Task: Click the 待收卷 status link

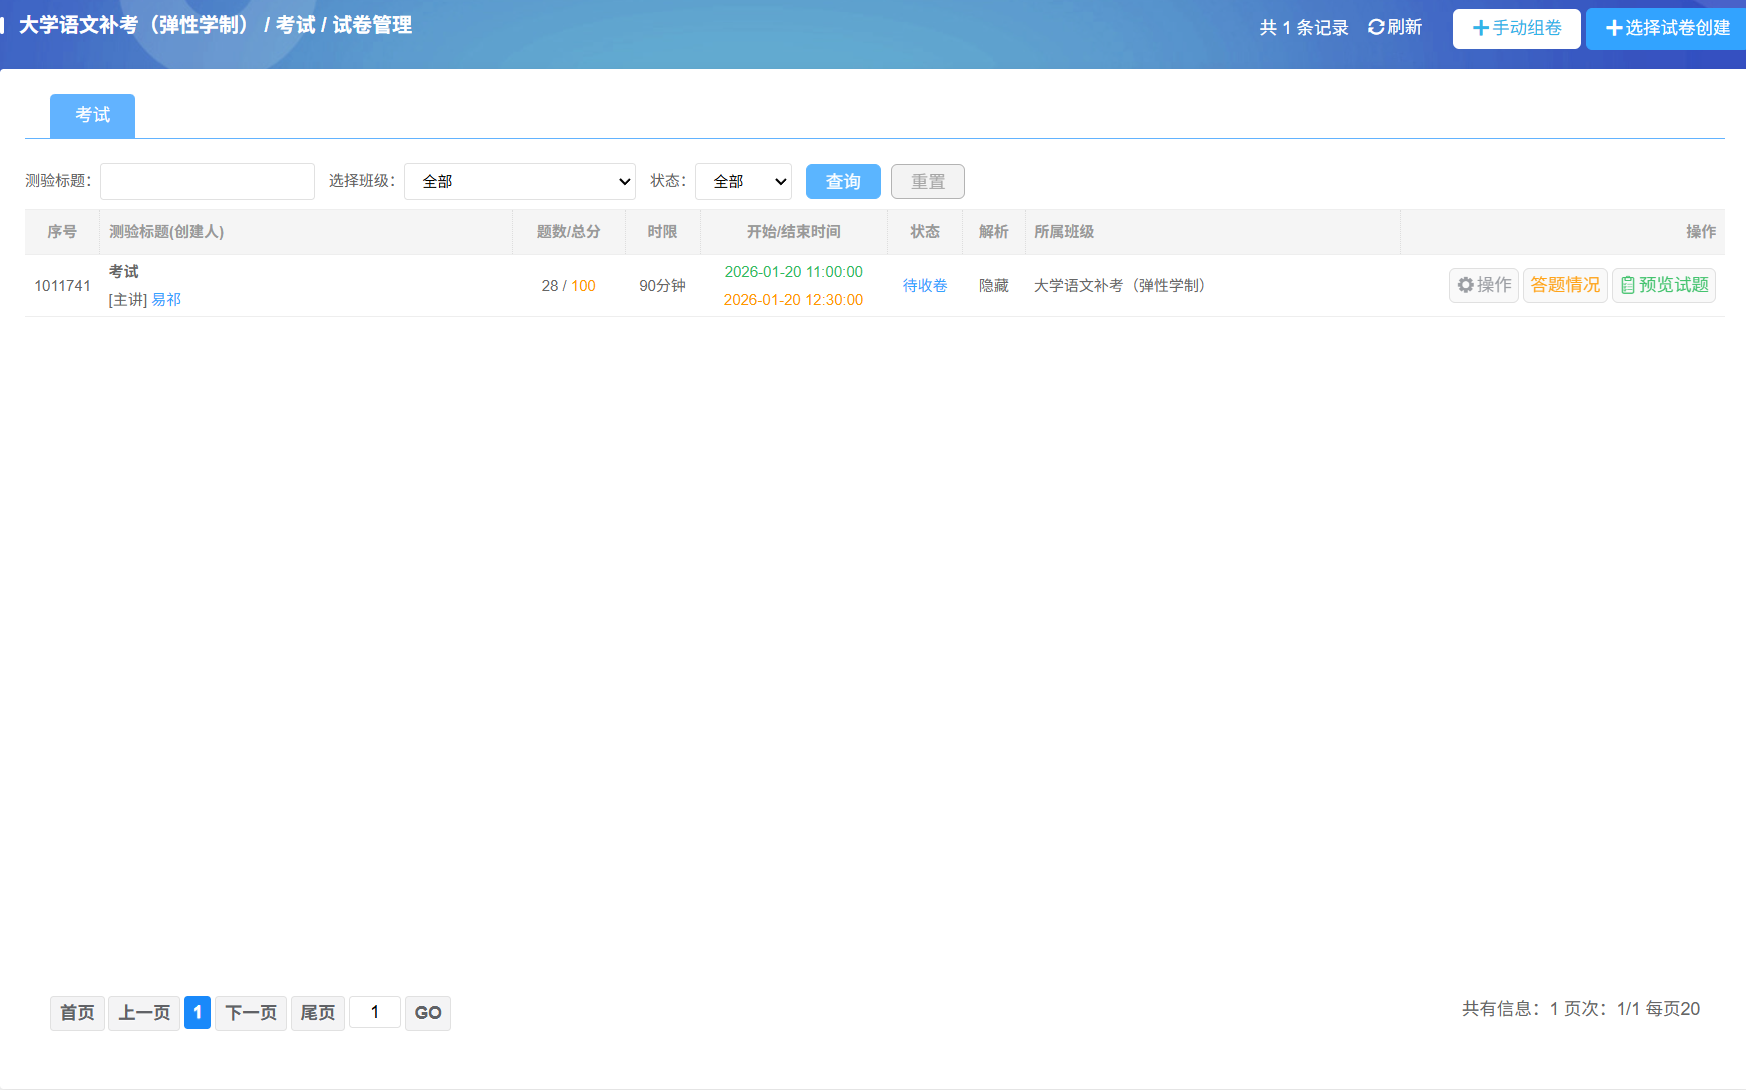Action: 923,285
